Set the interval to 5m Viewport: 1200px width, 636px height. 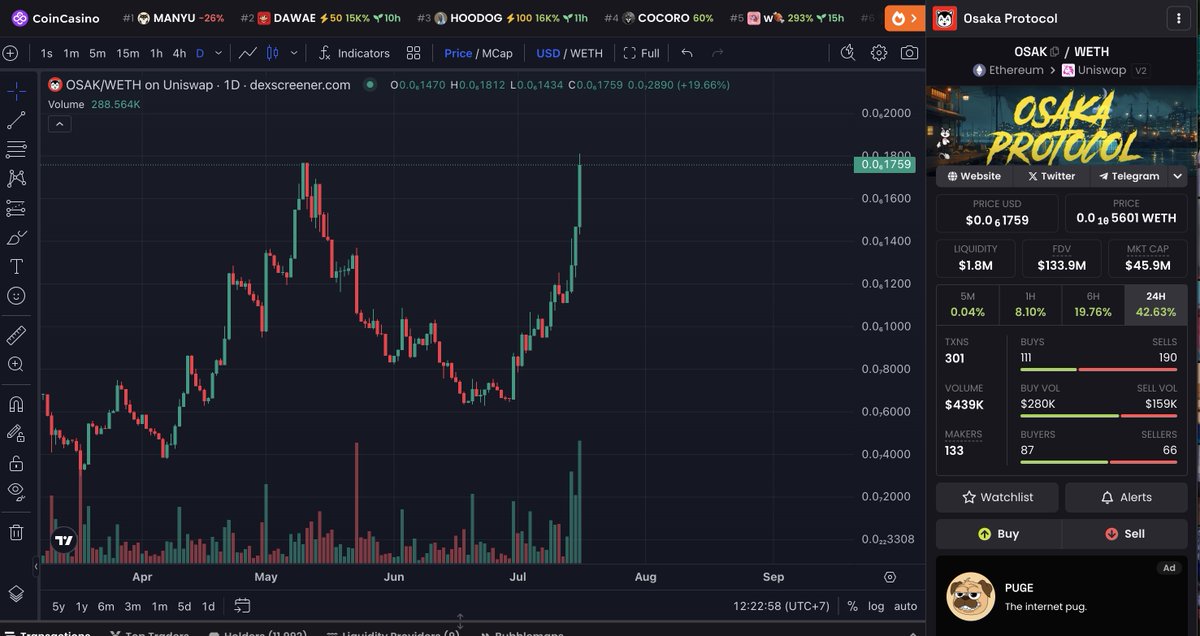(x=97, y=53)
